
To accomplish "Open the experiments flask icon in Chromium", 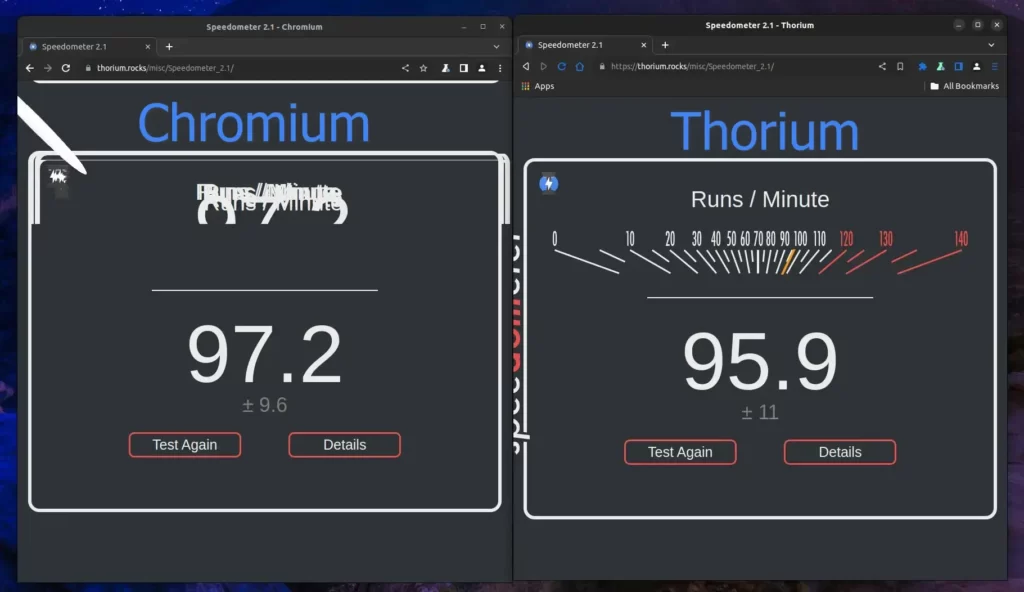I will coord(445,68).
